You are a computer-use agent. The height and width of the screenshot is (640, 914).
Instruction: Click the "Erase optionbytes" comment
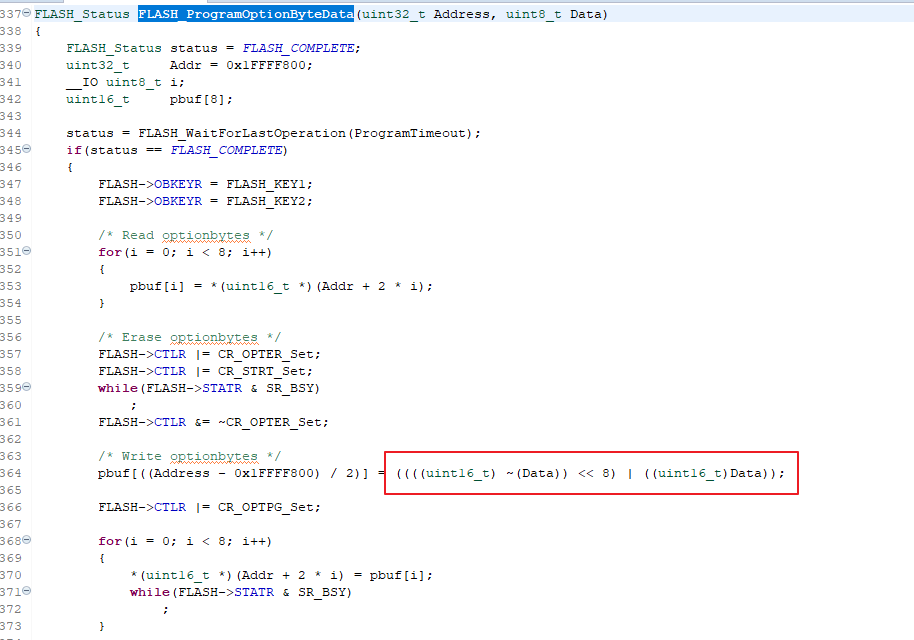(x=189, y=337)
